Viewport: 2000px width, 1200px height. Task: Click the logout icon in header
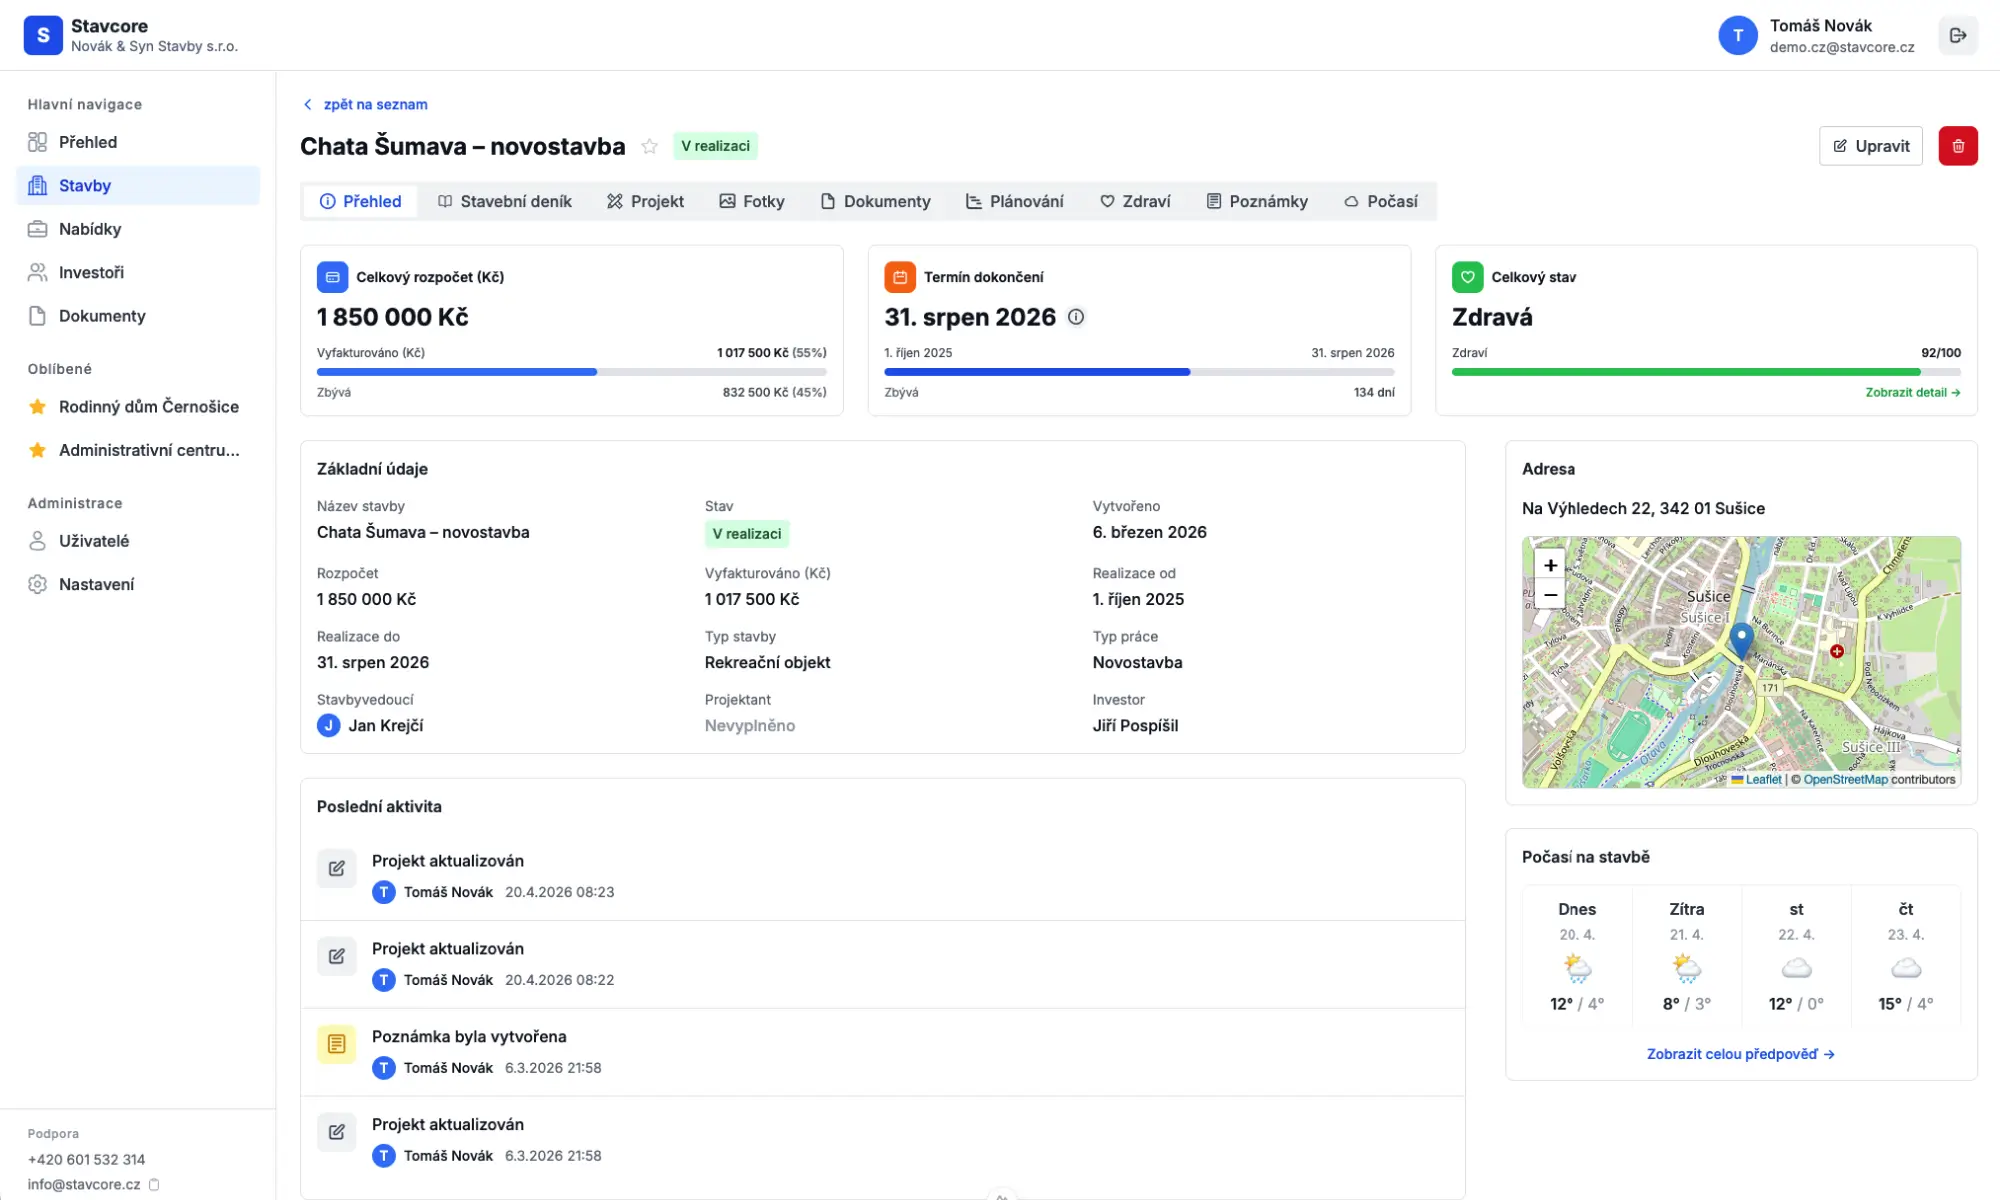1957,36
